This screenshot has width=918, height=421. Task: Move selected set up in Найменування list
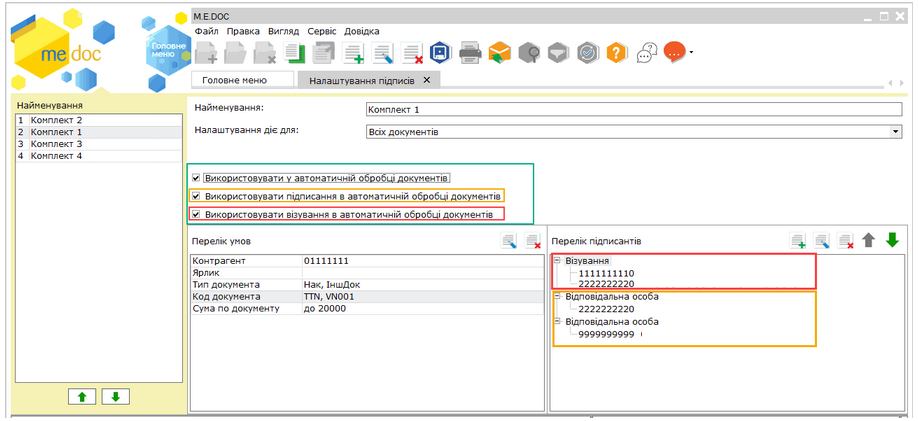tap(82, 396)
